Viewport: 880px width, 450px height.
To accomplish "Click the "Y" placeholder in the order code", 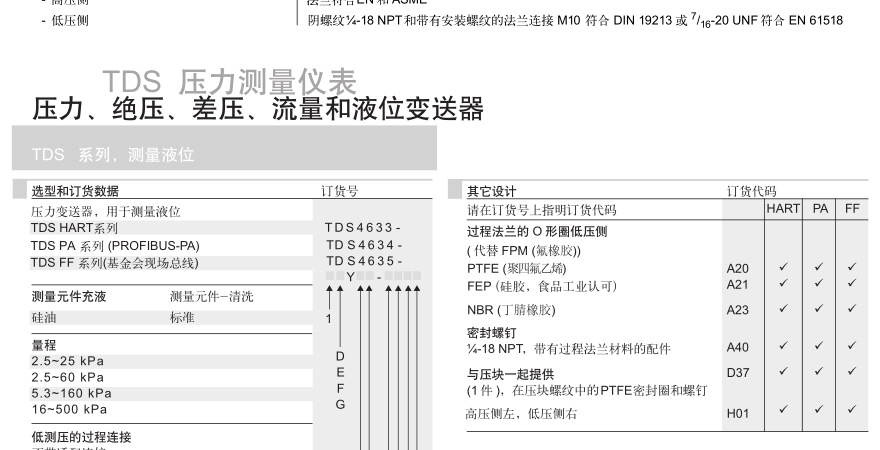I will pyautogui.click(x=350, y=277).
